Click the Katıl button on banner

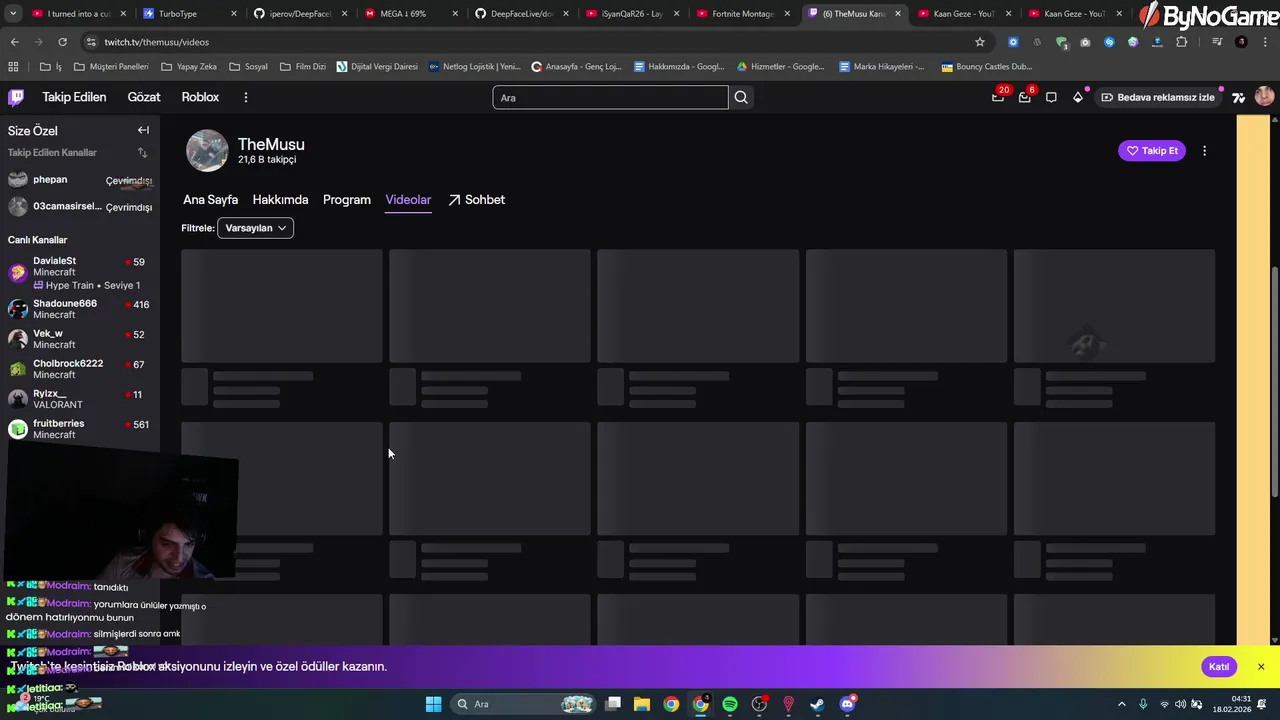tap(1219, 667)
